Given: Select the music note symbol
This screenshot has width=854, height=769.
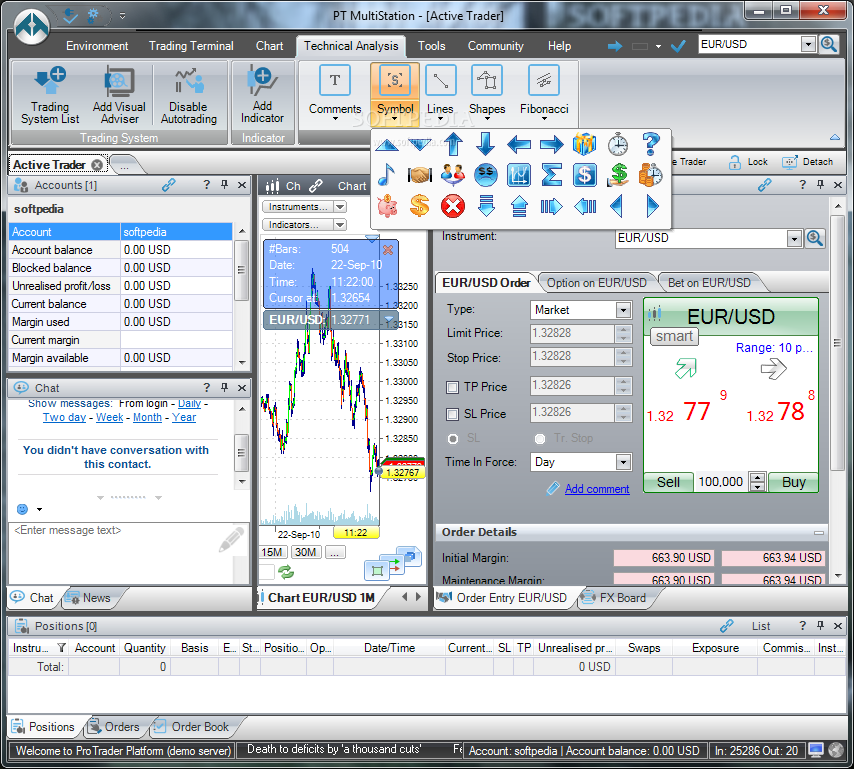Looking at the screenshot, I should coord(386,175).
